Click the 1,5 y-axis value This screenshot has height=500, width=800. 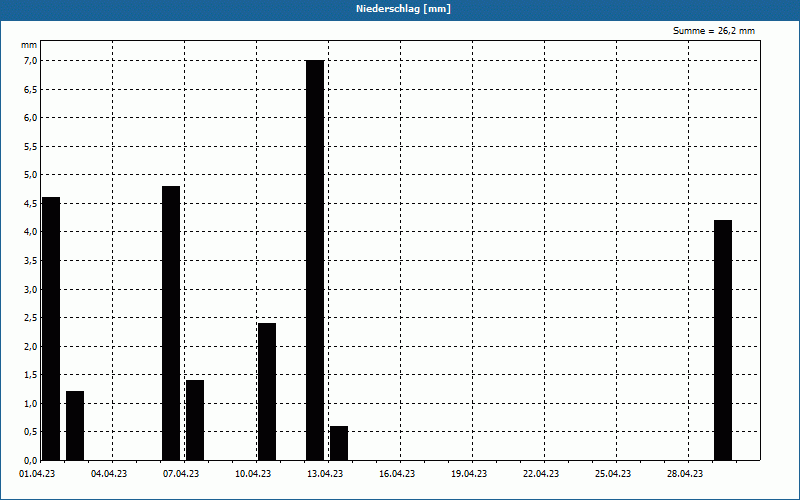(30, 375)
